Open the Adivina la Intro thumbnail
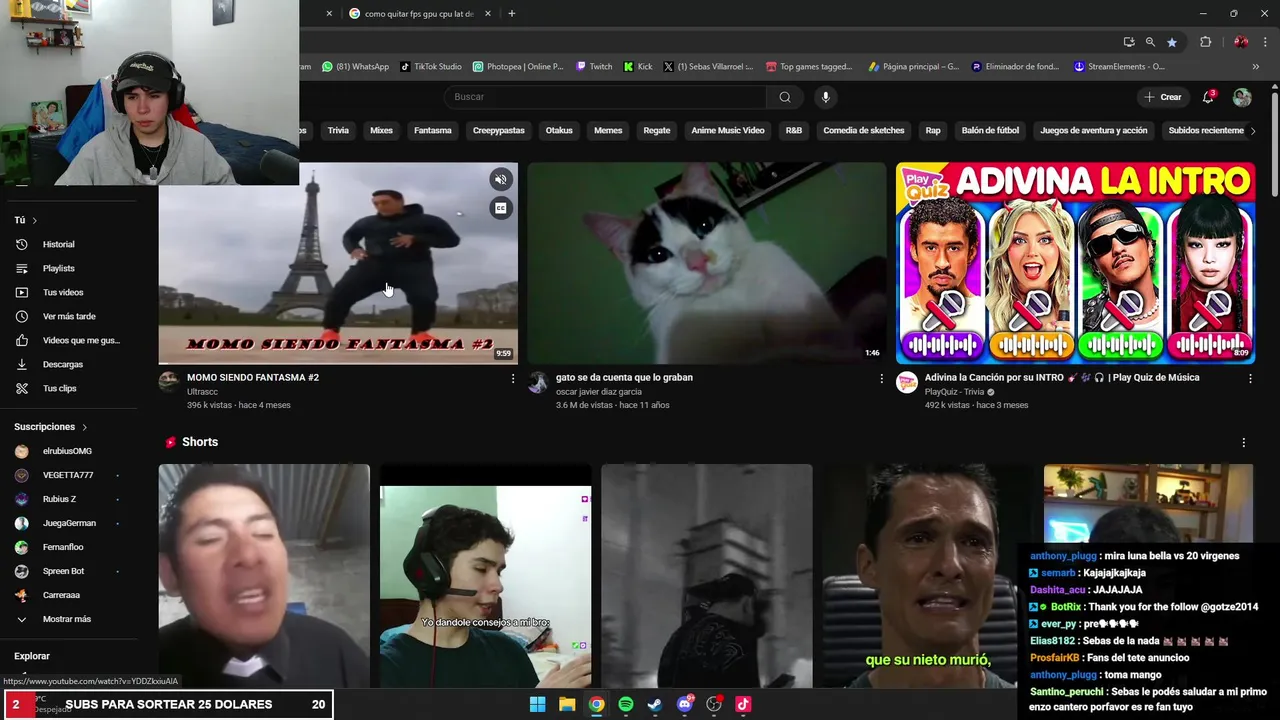Image resolution: width=1280 pixels, height=720 pixels. tap(1075, 263)
